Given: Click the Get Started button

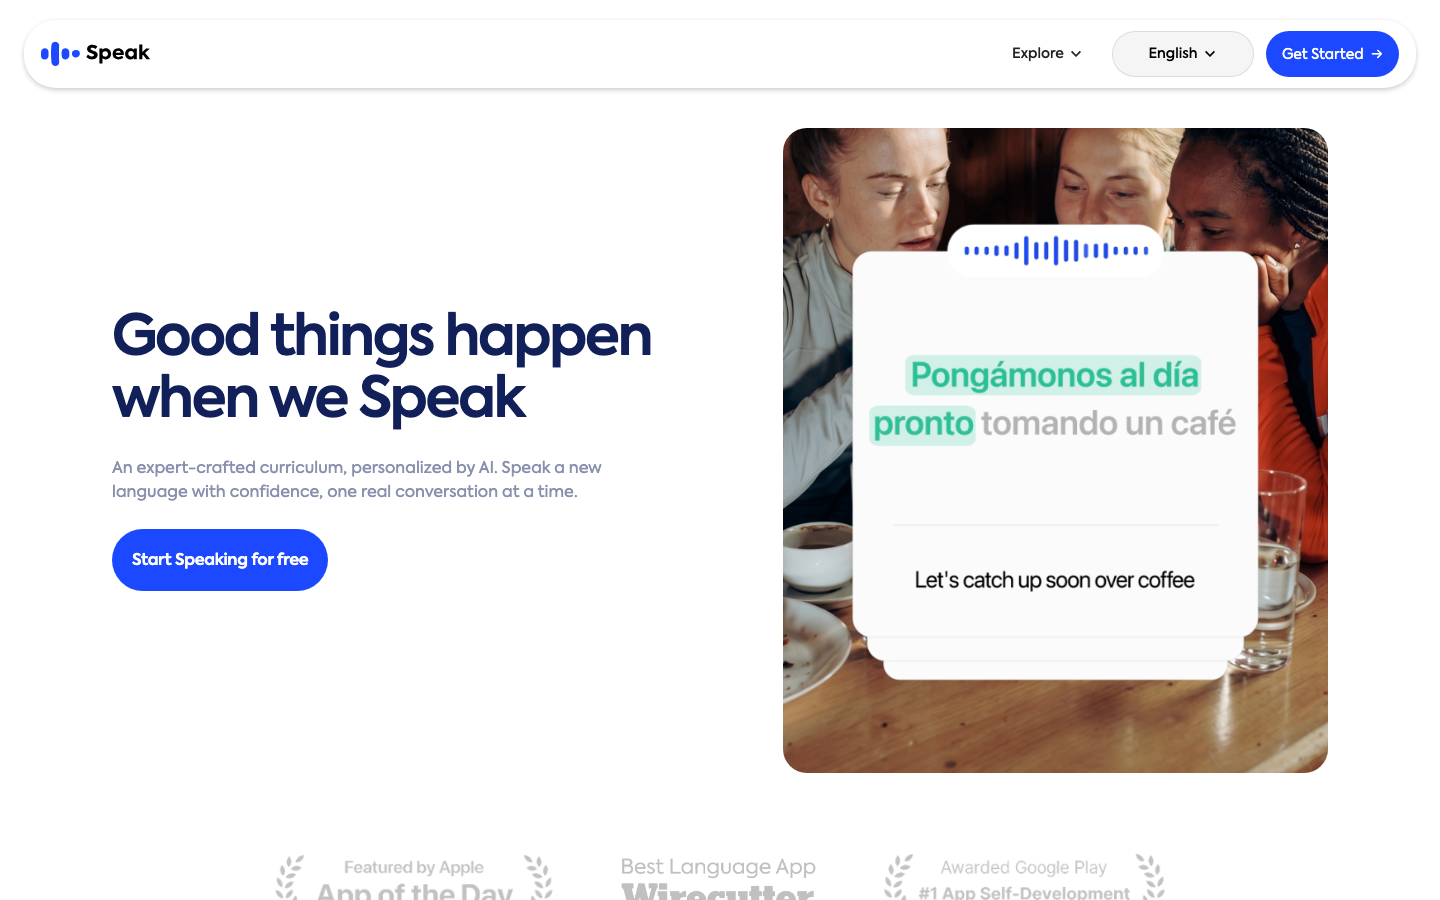Looking at the screenshot, I should click(x=1332, y=54).
